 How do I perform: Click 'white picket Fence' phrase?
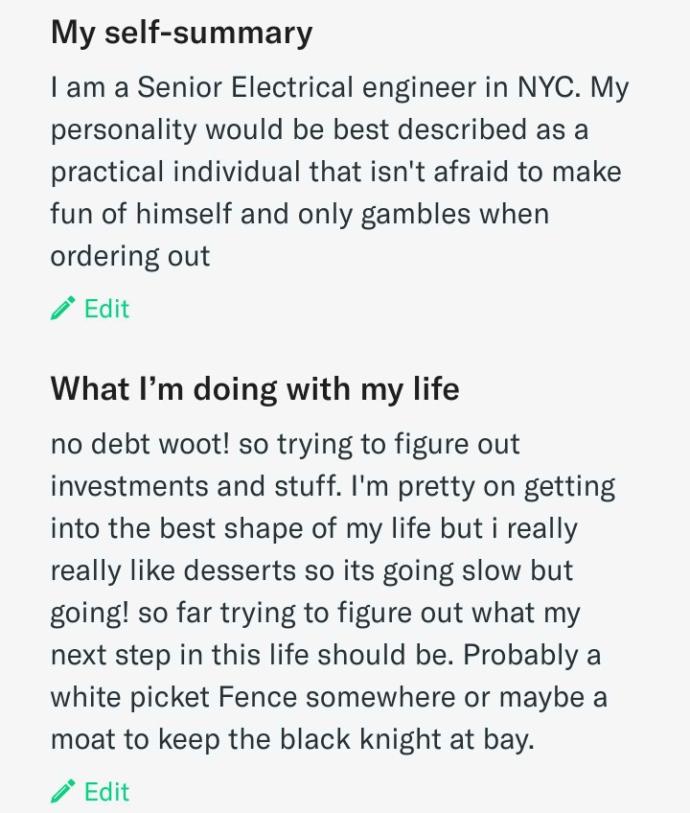(x=174, y=697)
